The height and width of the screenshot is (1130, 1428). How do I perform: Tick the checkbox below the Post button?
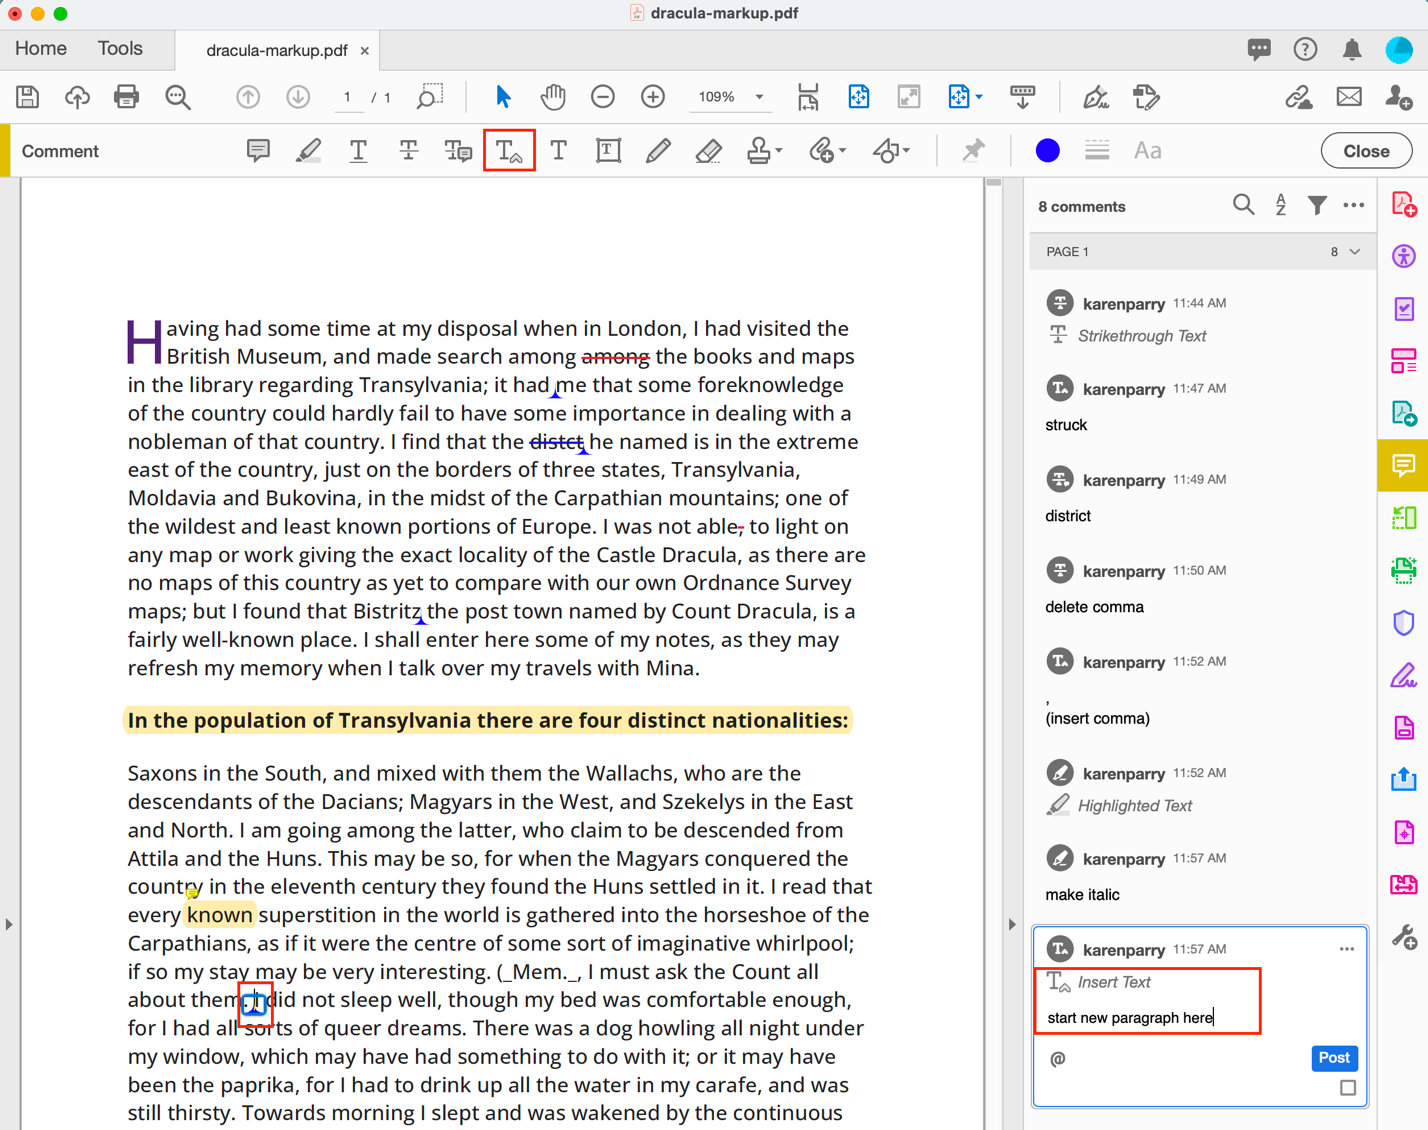pyautogui.click(x=1347, y=1088)
